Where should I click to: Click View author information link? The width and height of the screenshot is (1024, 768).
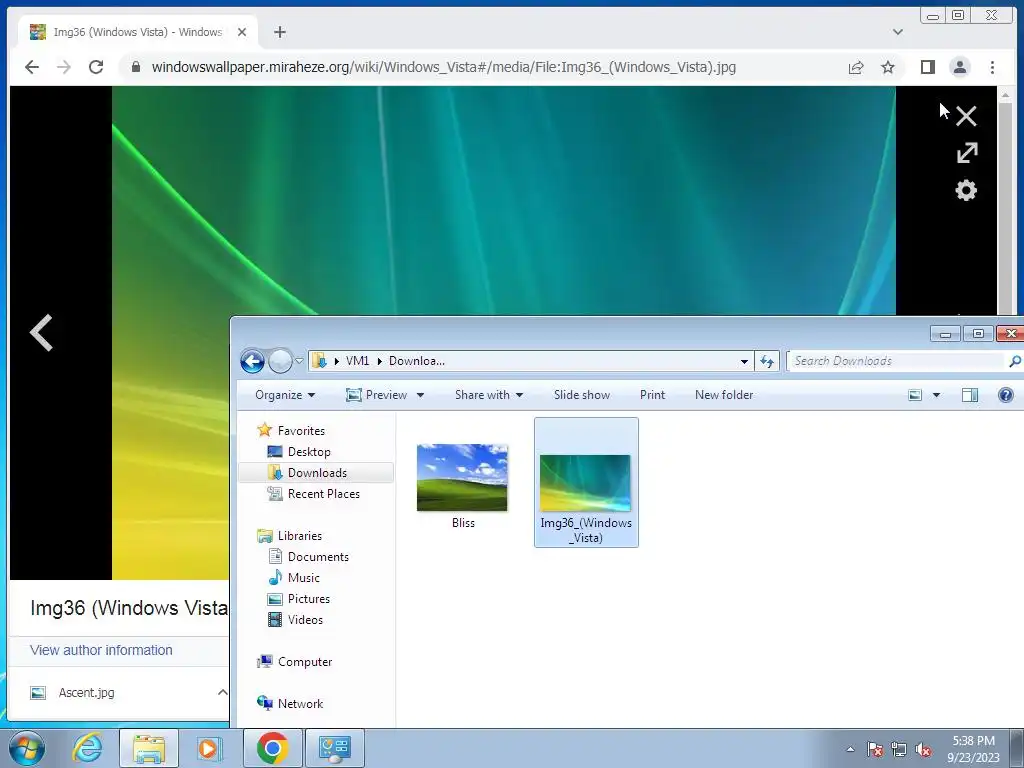click(x=101, y=650)
